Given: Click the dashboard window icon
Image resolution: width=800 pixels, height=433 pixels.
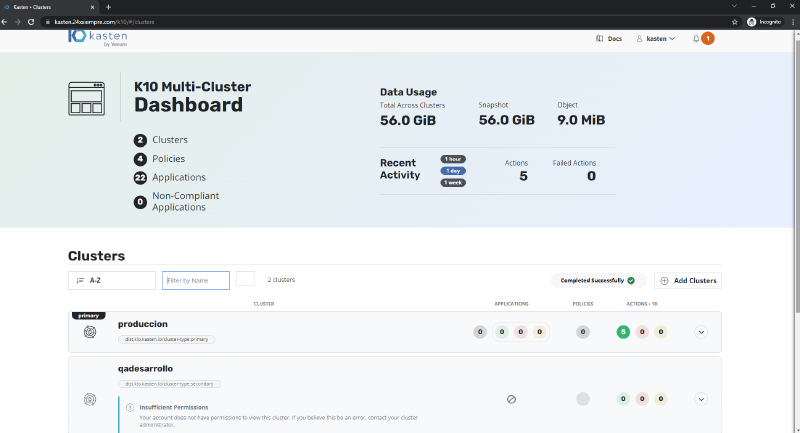Looking at the screenshot, I should pos(87,98).
